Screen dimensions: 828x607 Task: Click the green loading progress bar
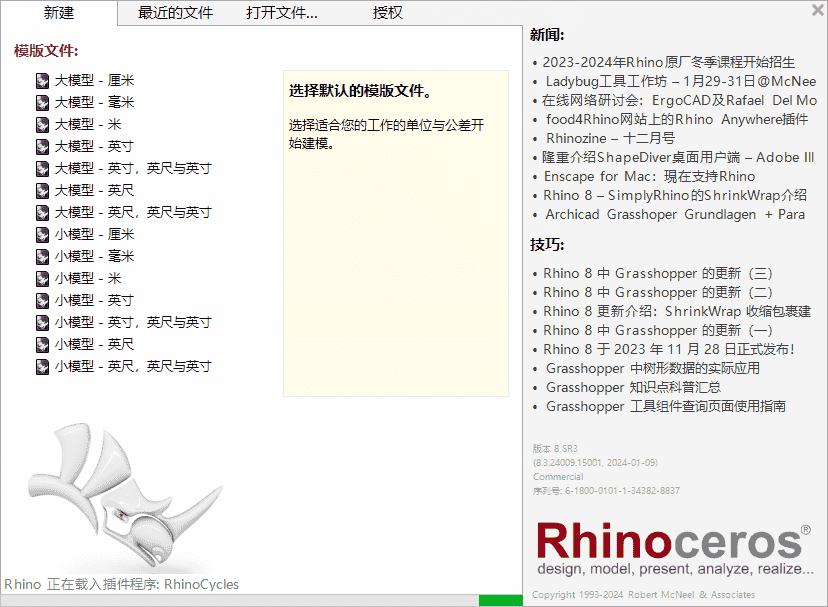tap(500, 601)
